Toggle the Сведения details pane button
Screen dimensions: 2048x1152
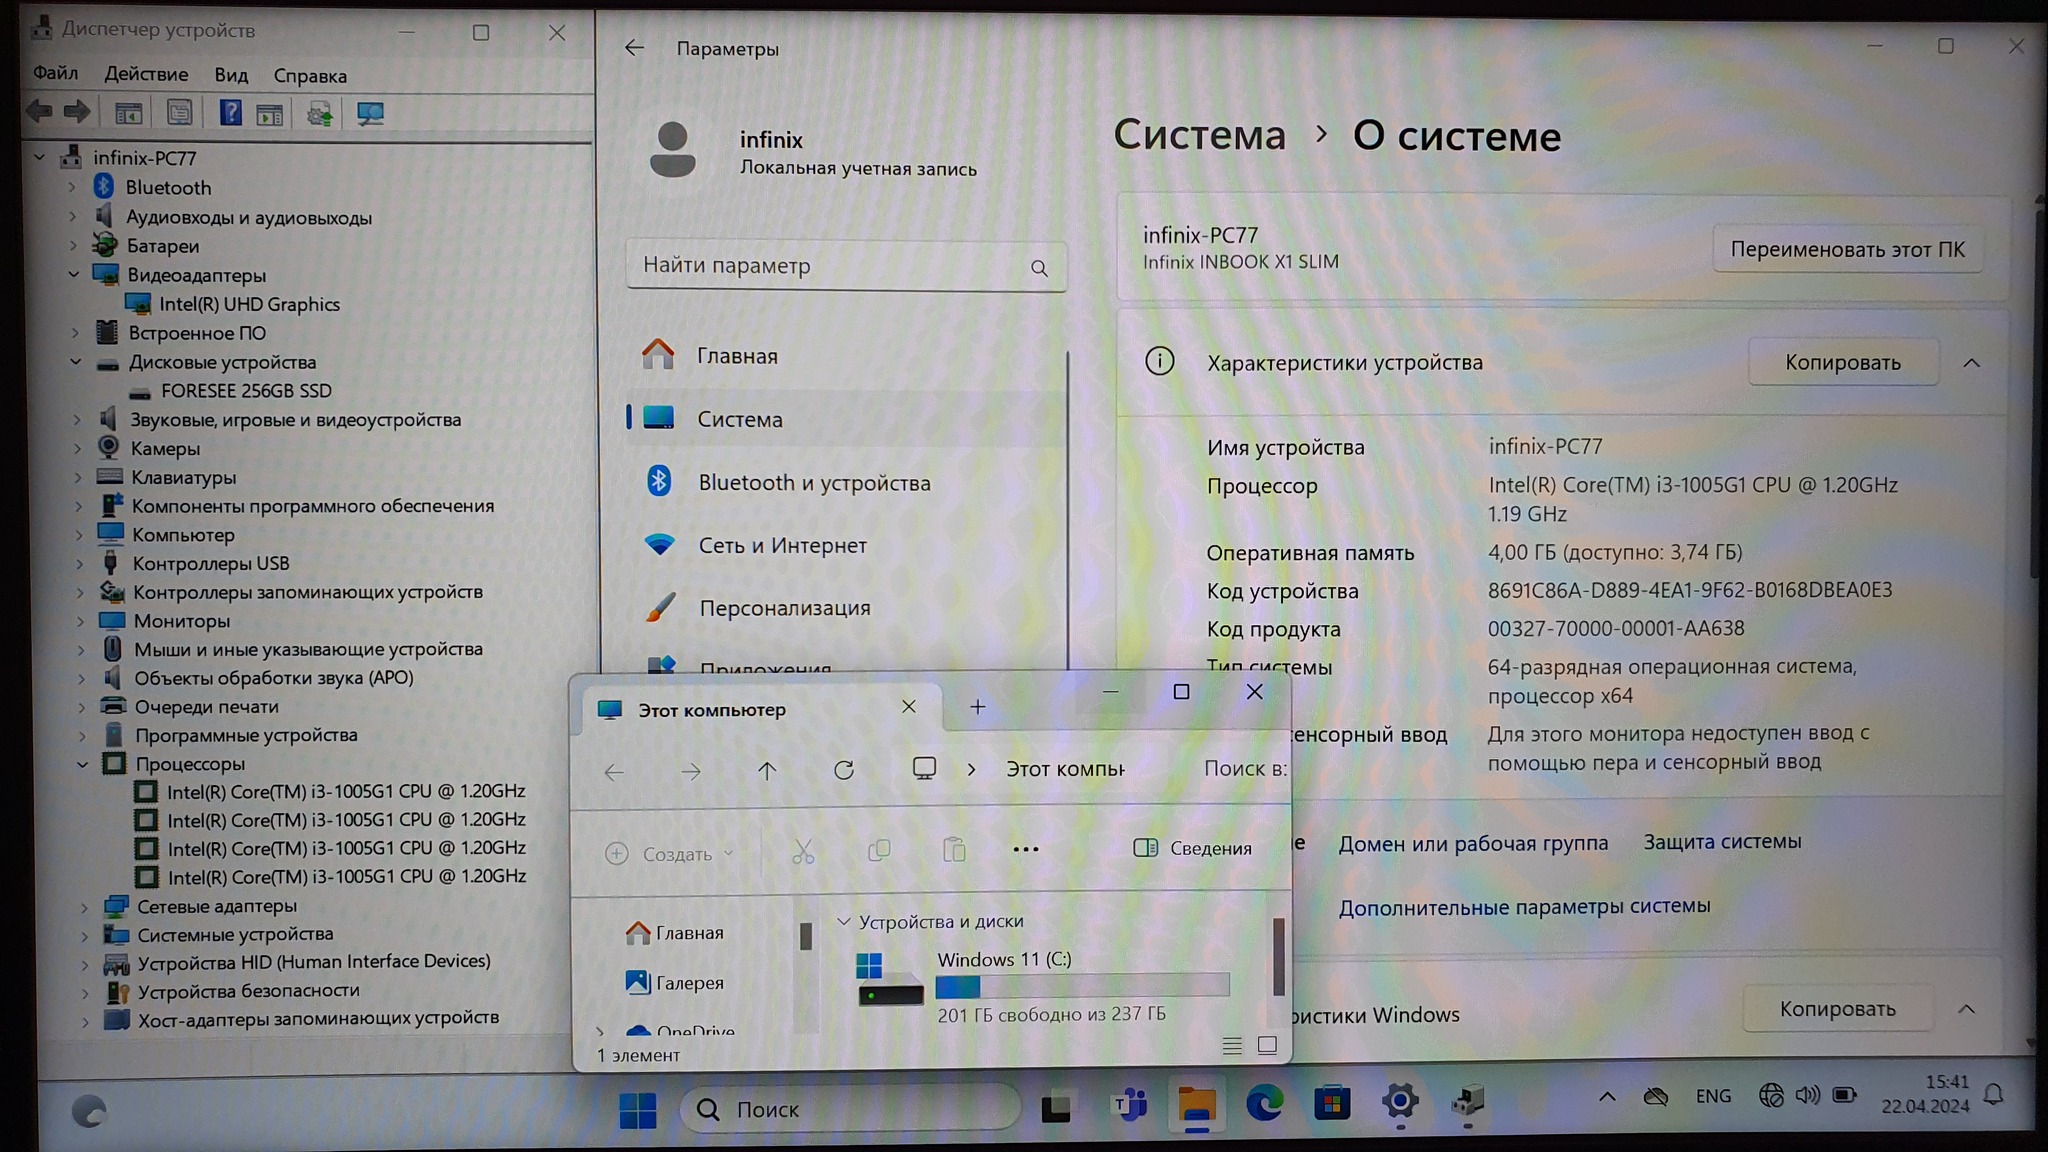pyautogui.click(x=1193, y=848)
